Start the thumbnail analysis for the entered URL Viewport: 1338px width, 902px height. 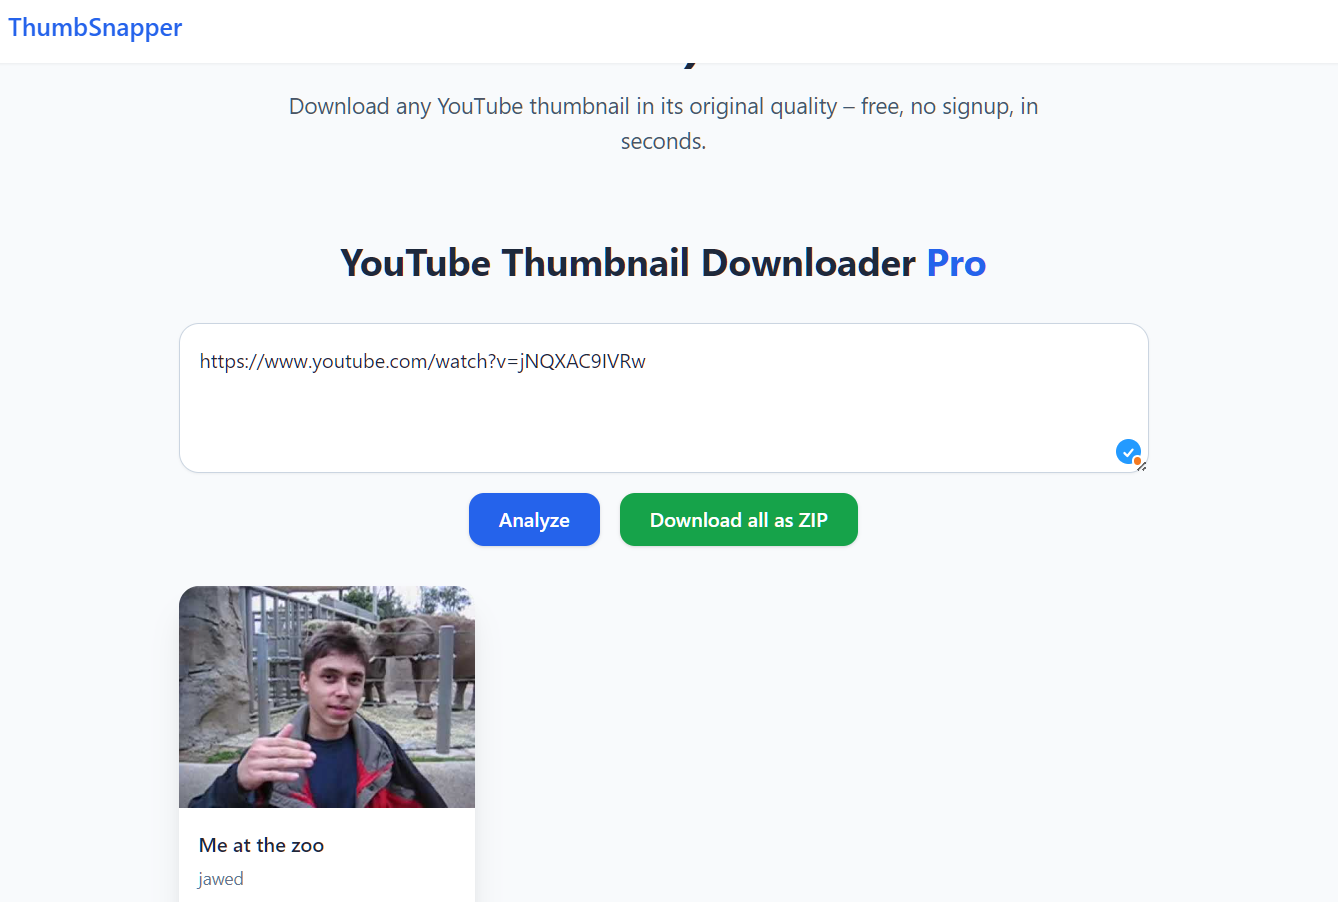(534, 519)
